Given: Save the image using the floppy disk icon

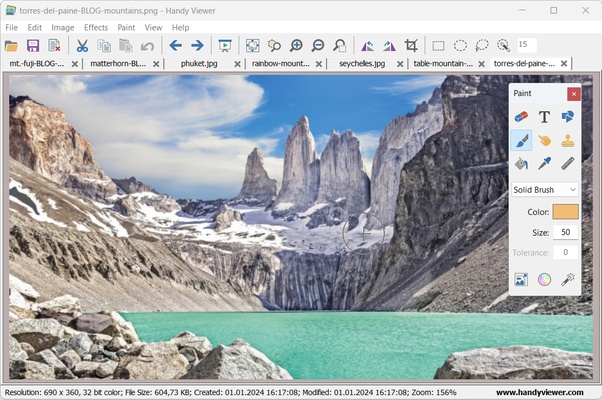Looking at the screenshot, I should 33,45.
